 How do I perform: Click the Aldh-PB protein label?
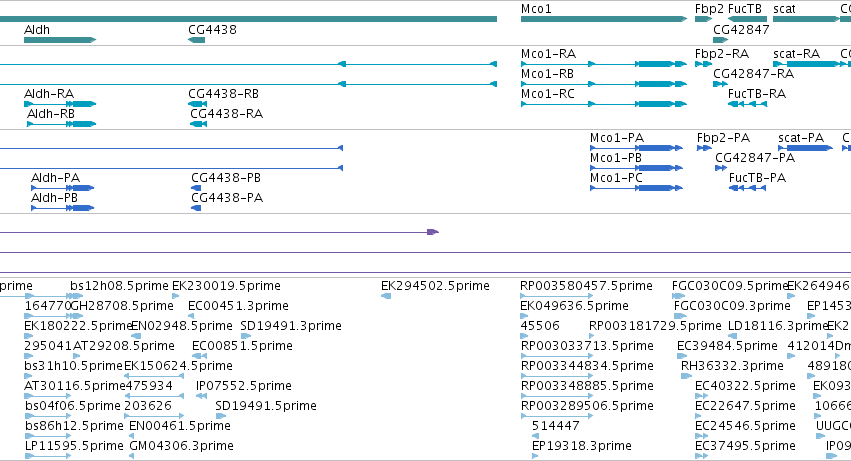point(54,198)
